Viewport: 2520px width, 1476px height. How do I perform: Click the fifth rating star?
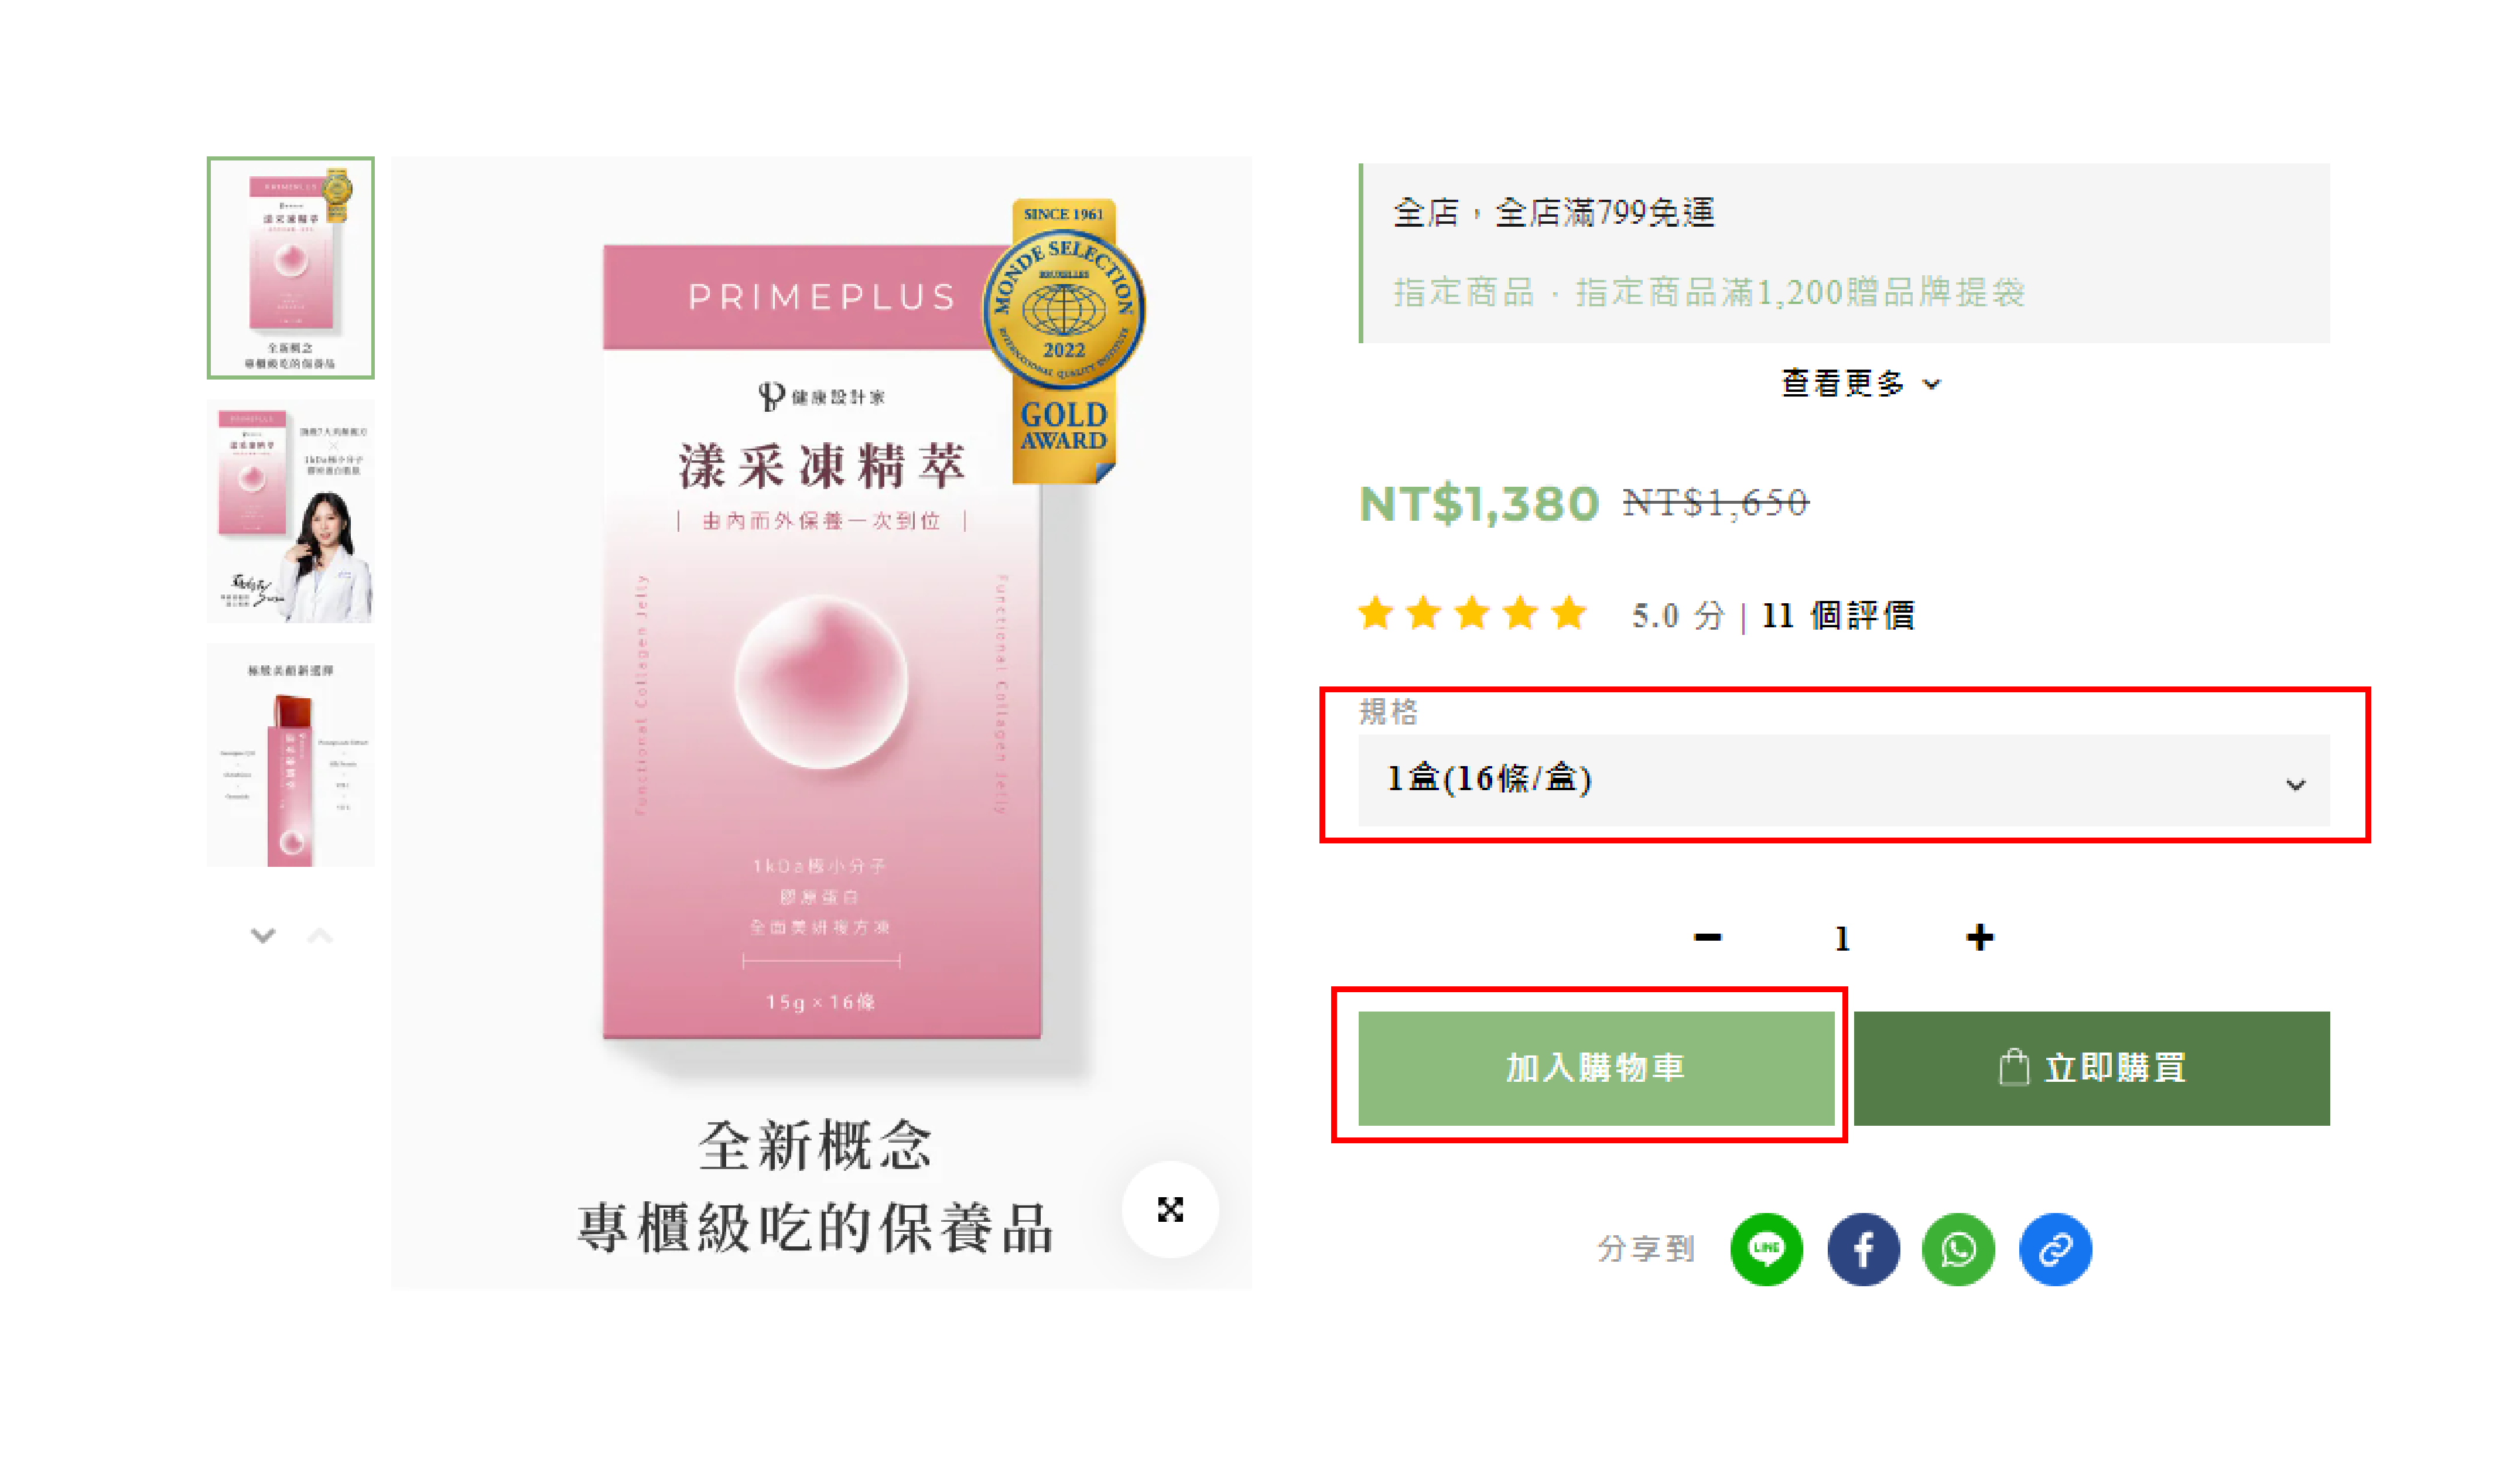click(x=1570, y=613)
